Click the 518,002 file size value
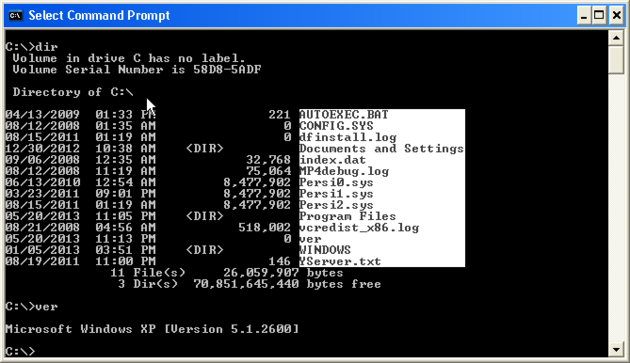Viewport: 630px width, 363px height. [x=264, y=228]
